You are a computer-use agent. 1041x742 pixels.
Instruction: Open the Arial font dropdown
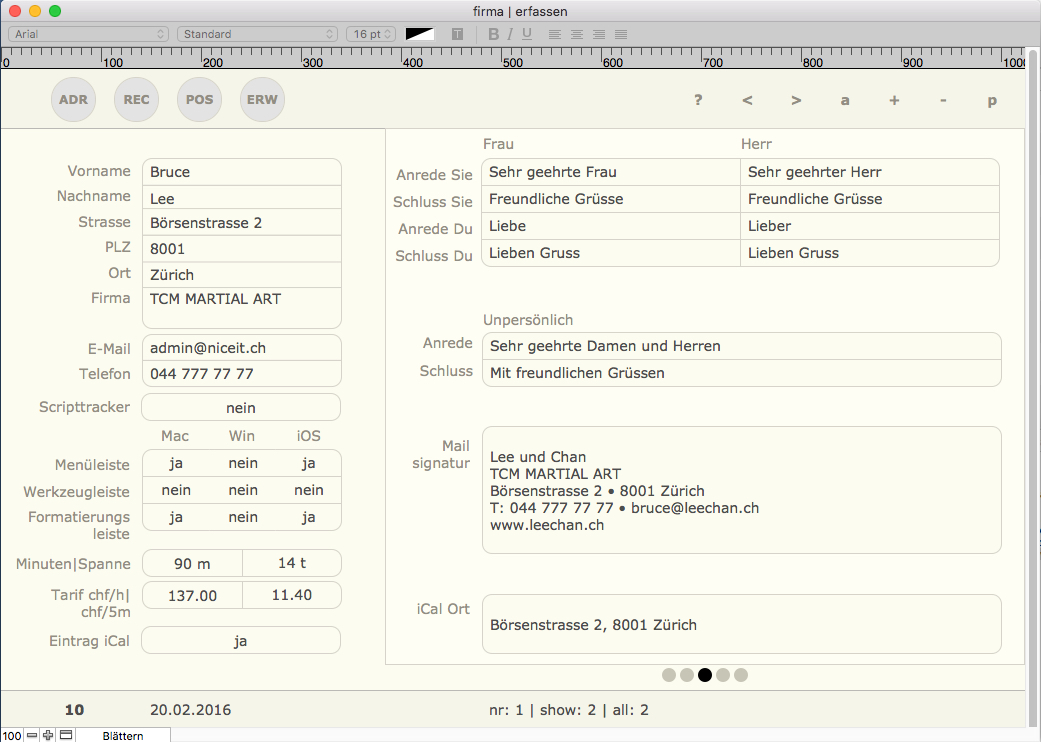point(88,34)
